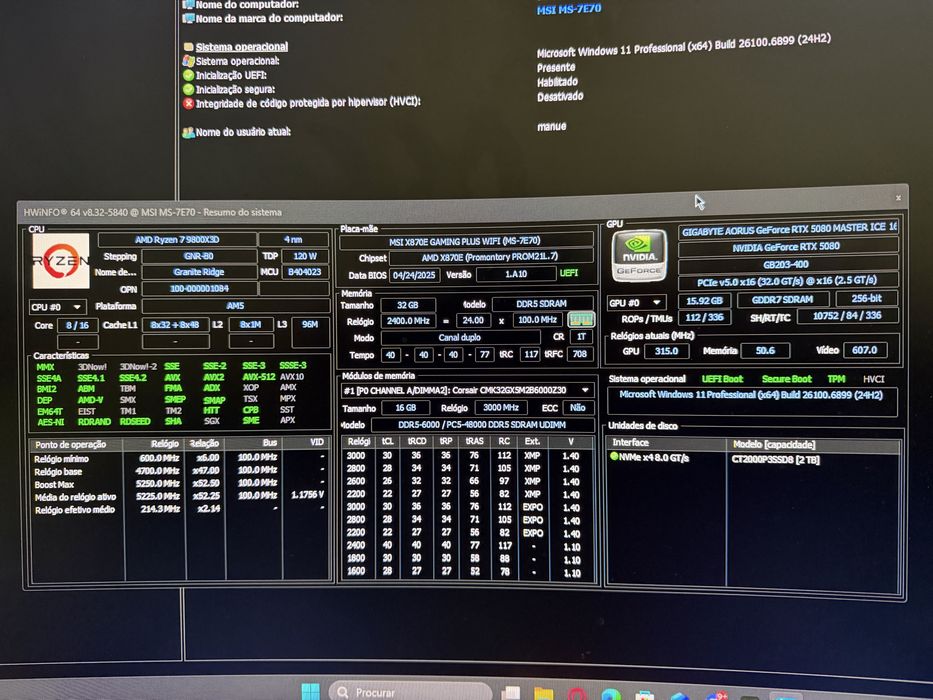Click the PCIe v5.0 x16 link field
Image resolution: width=933 pixels, height=700 pixels.
click(787, 281)
